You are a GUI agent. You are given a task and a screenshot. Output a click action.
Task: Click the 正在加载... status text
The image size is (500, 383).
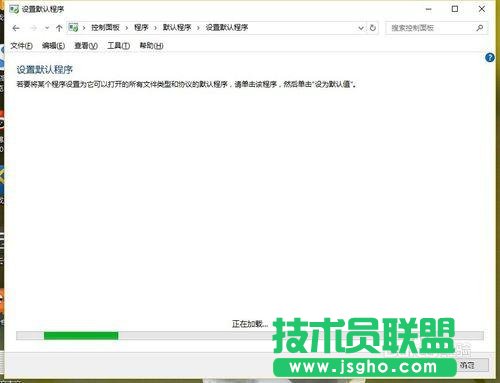250,324
